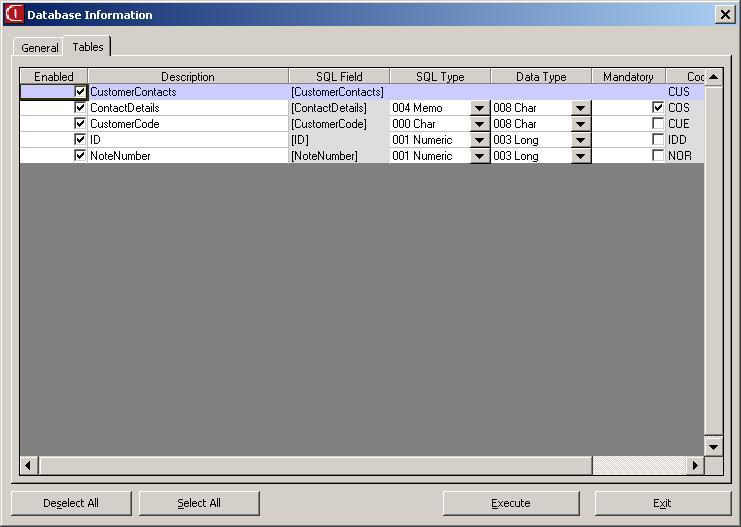Click the Mandatory column header
Viewport: 741px width, 527px height.
[x=628, y=77]
